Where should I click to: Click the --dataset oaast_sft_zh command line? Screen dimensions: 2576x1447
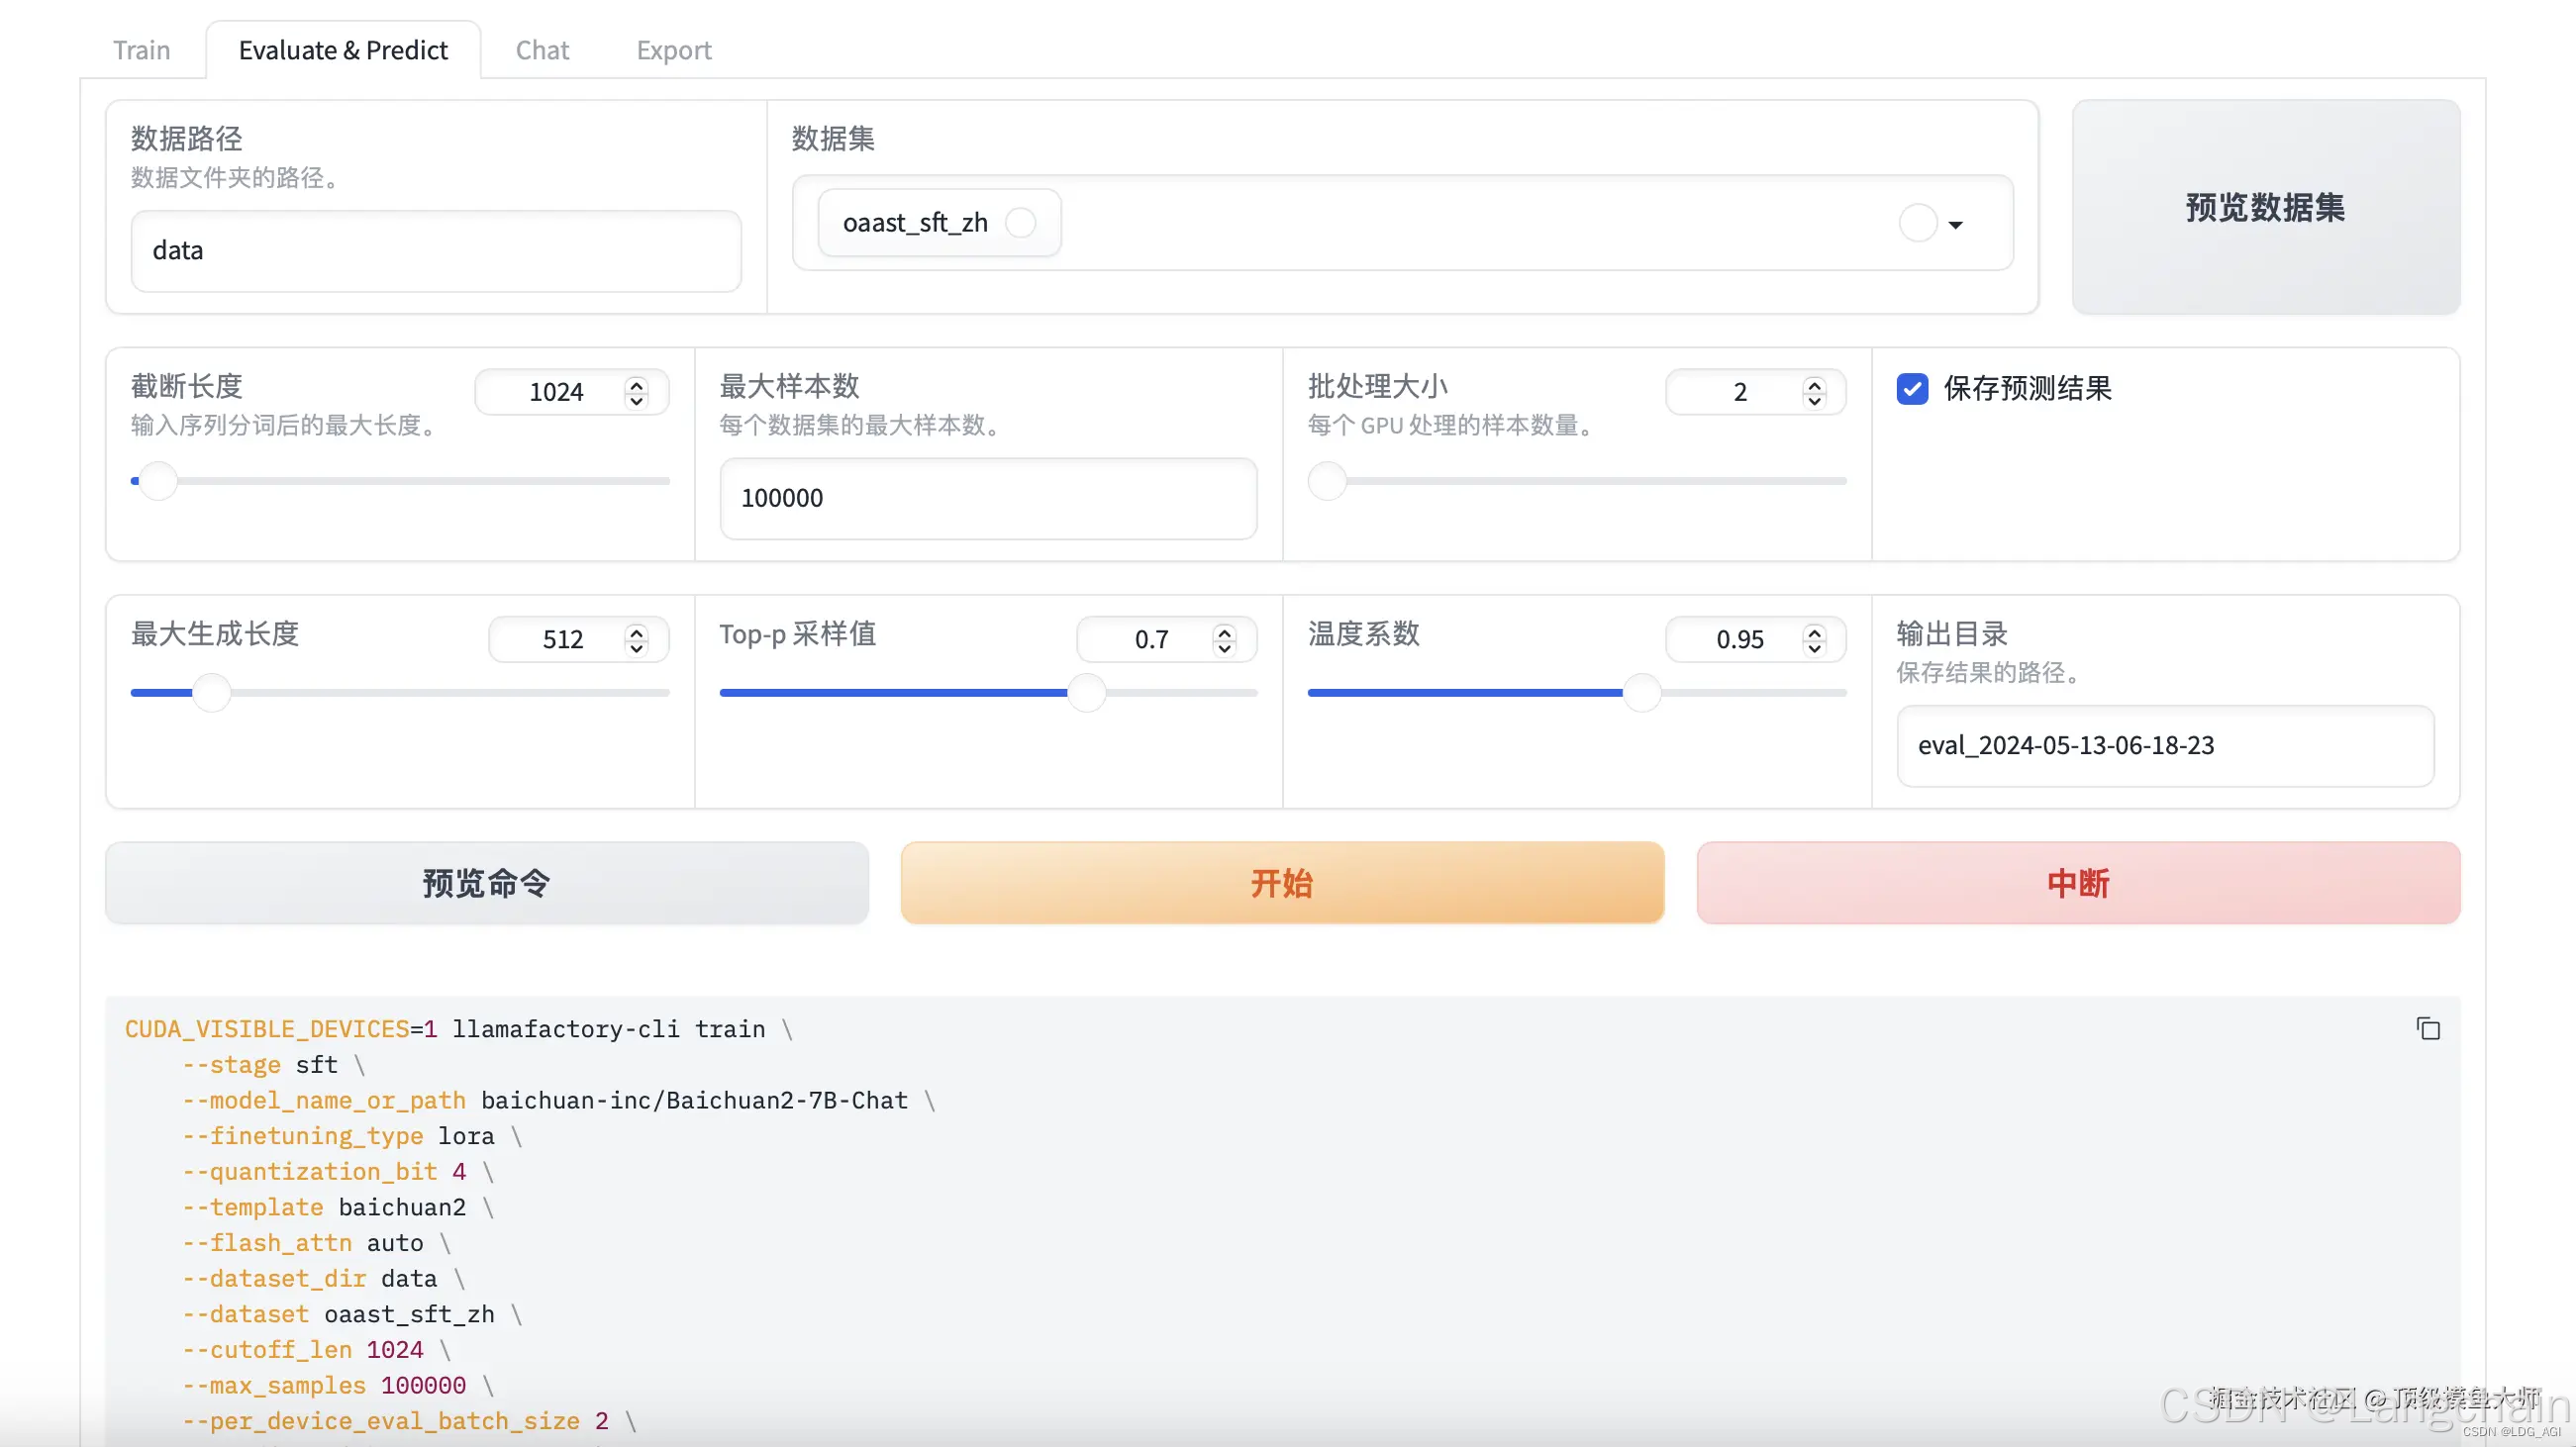pyautogui.click(x=352, y=1314)
